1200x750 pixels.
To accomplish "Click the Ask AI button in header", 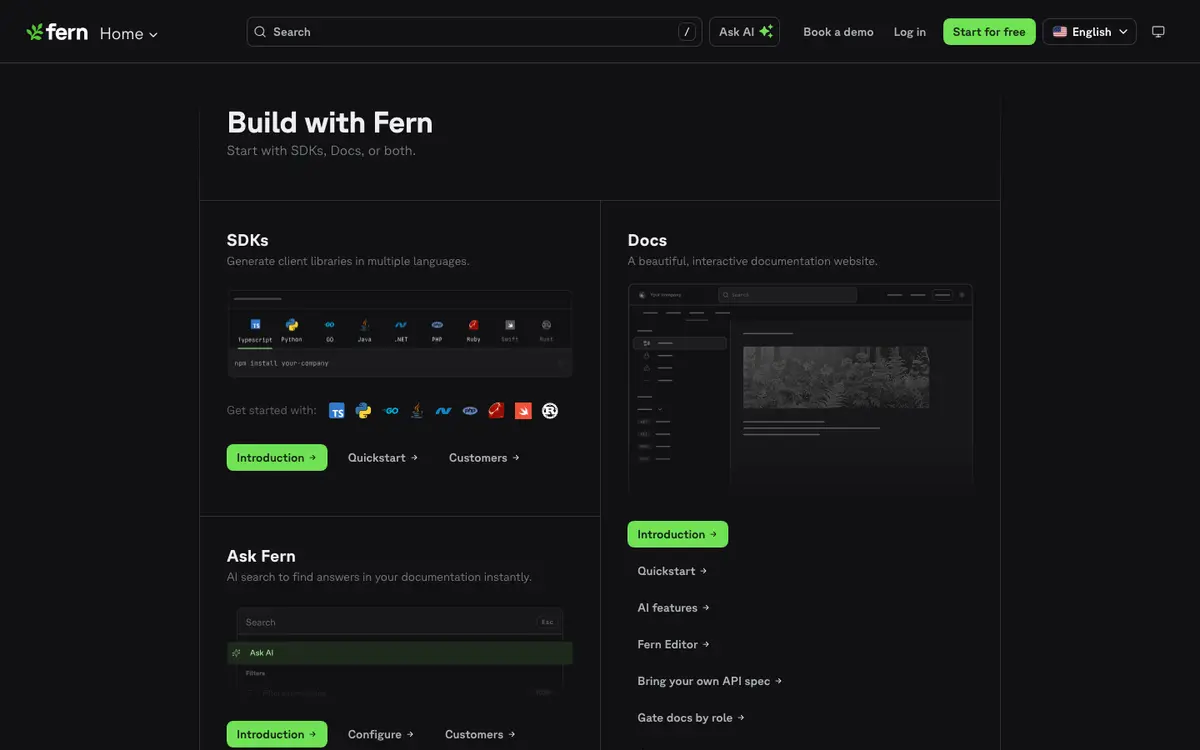I will (x=745, y=32).
